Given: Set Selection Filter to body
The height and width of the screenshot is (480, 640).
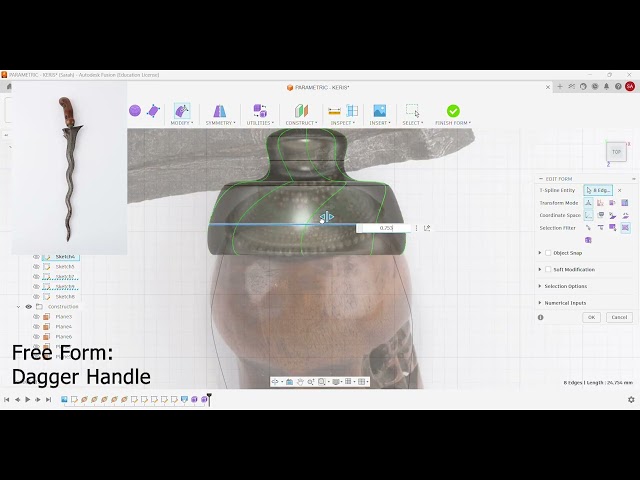Looking at the screenshot, I should coord(588,240).
